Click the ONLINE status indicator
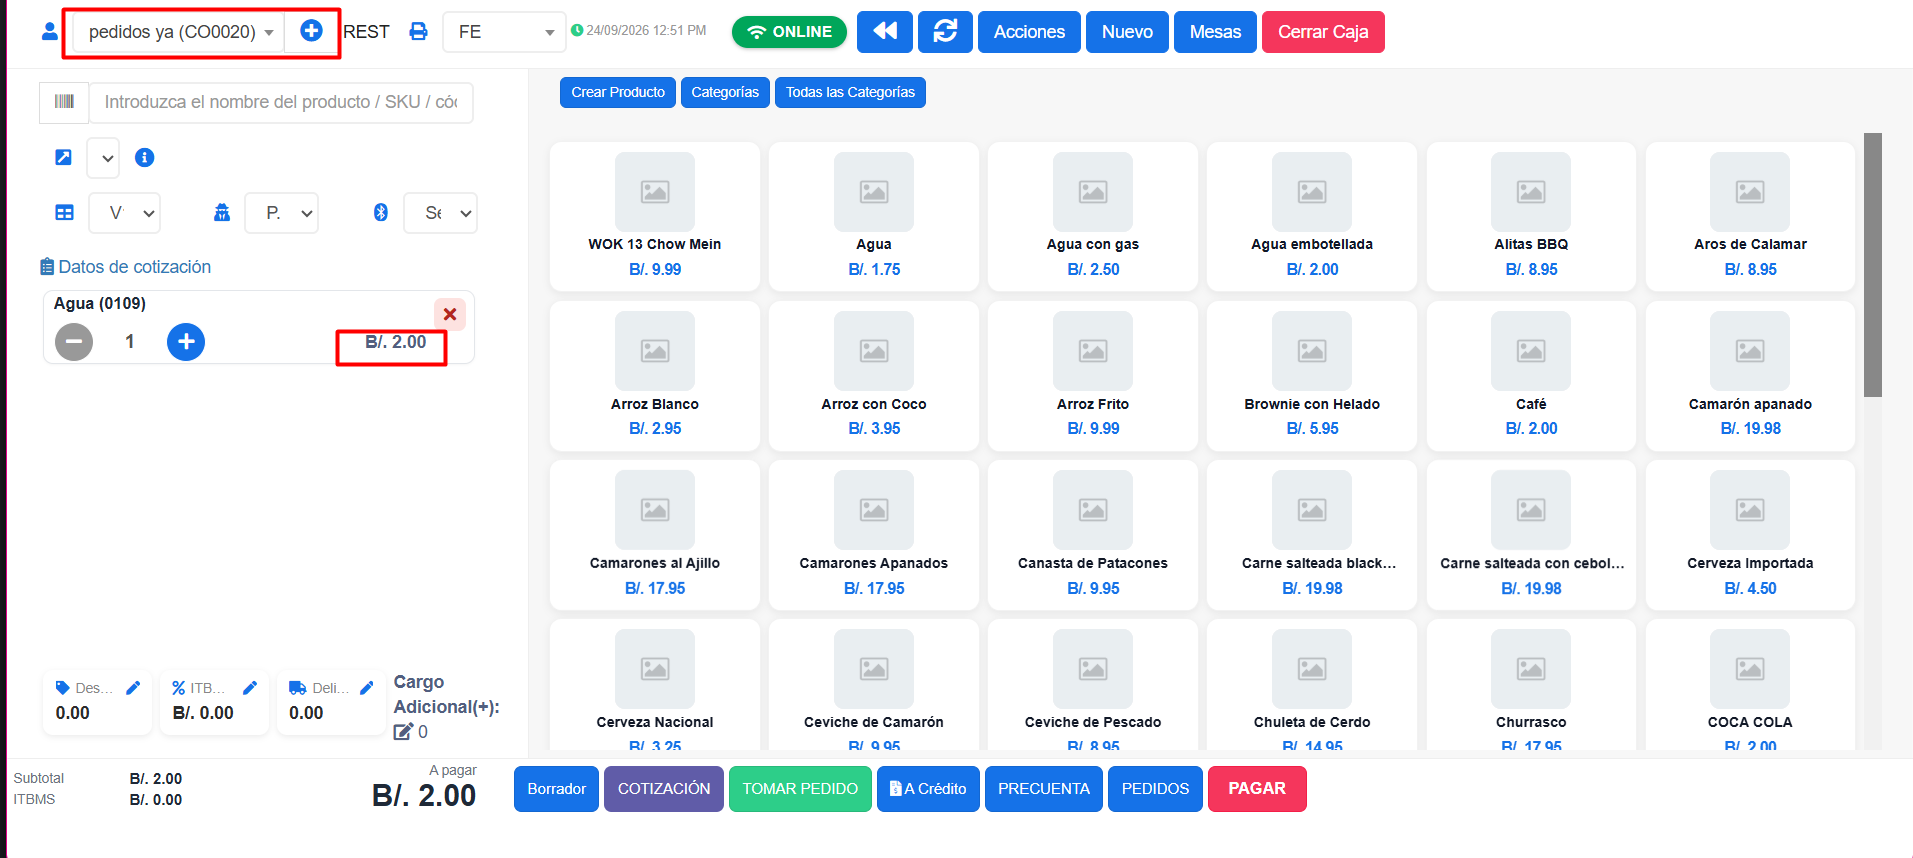The width and height of the screenshot is (1913, 858). coord(789,32)
